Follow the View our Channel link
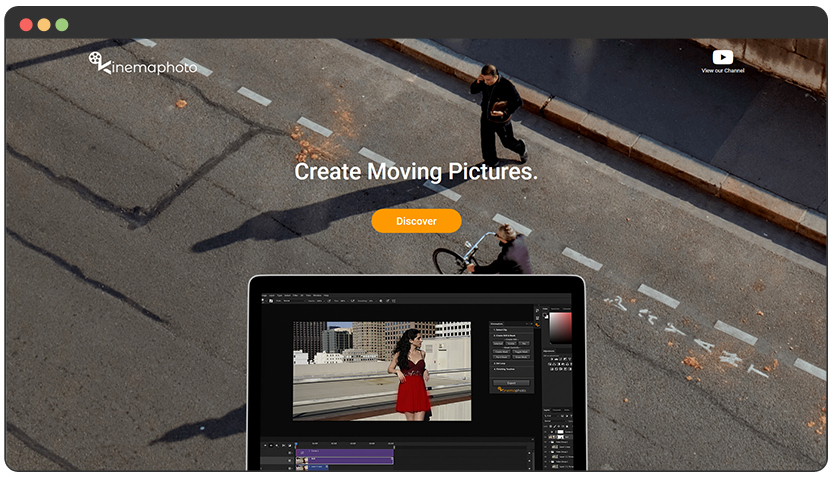833x477 pixels. pyautogui.click(x=722, y=71)
